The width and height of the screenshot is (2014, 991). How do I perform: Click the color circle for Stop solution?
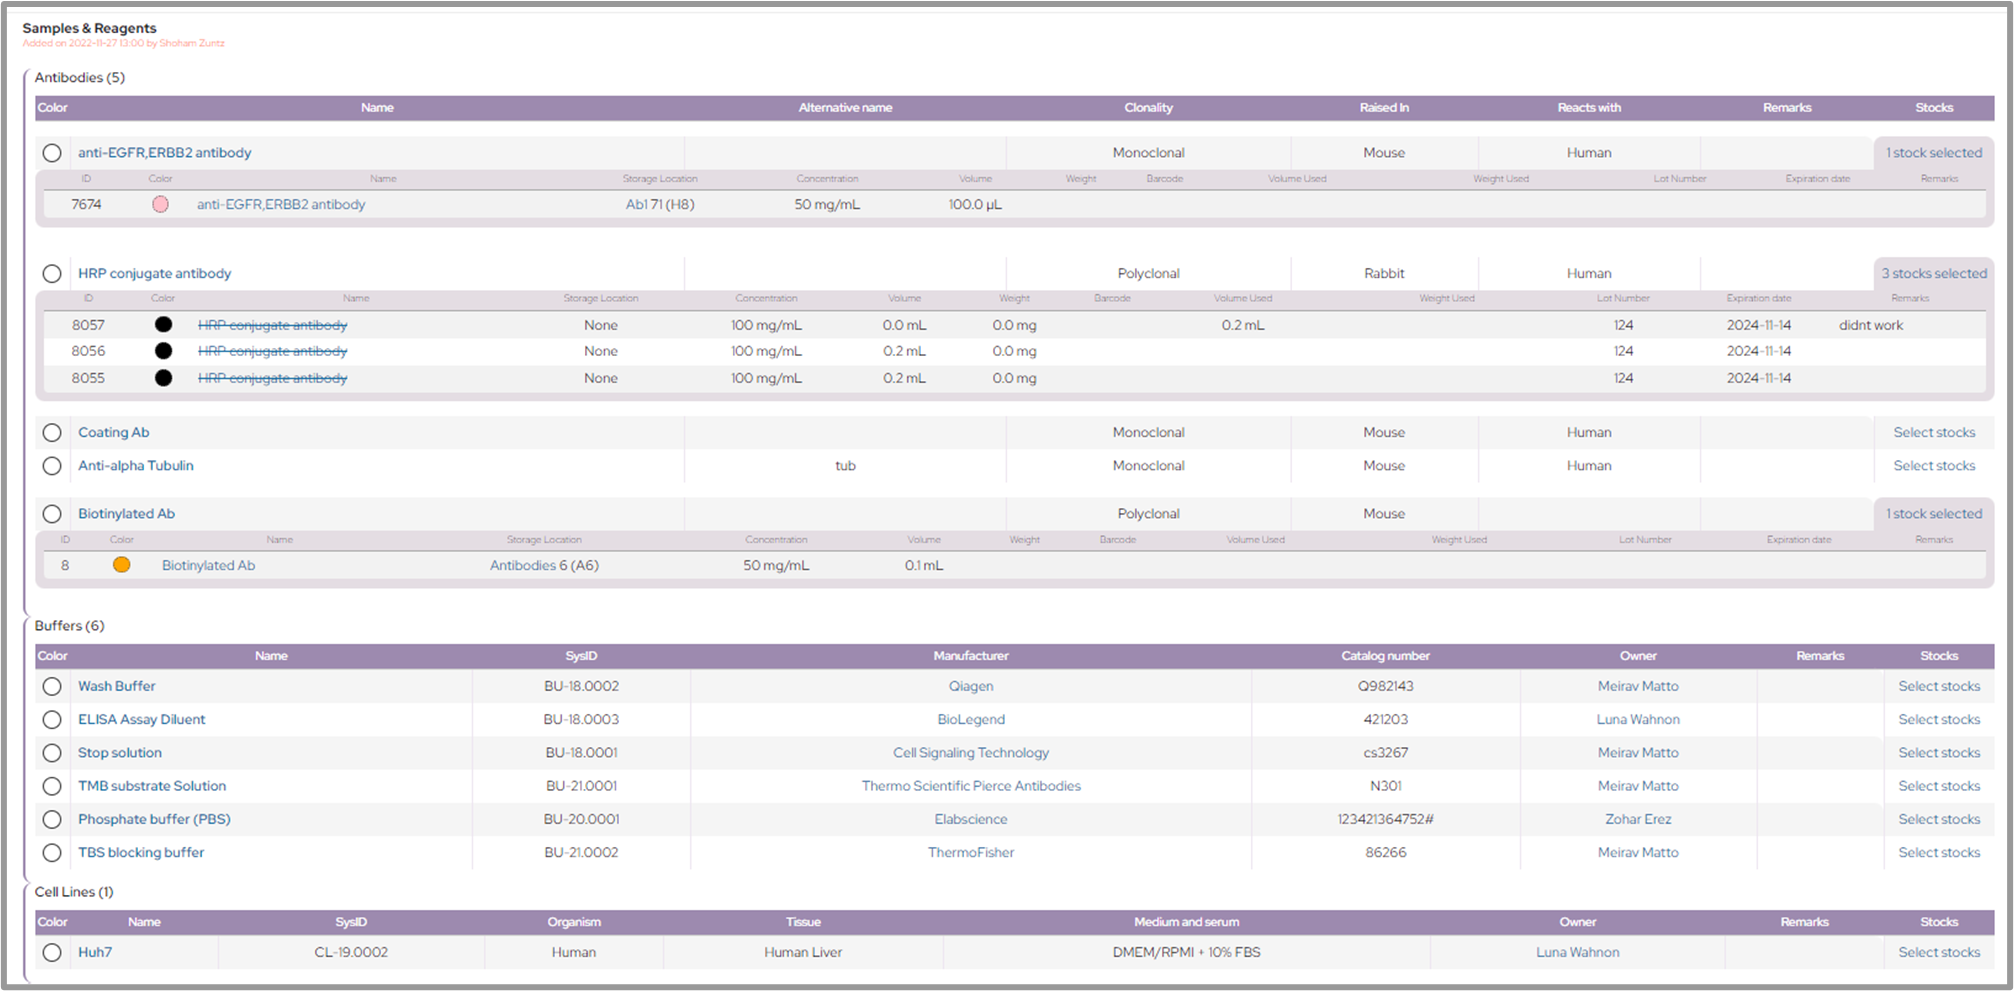[52, 753]
